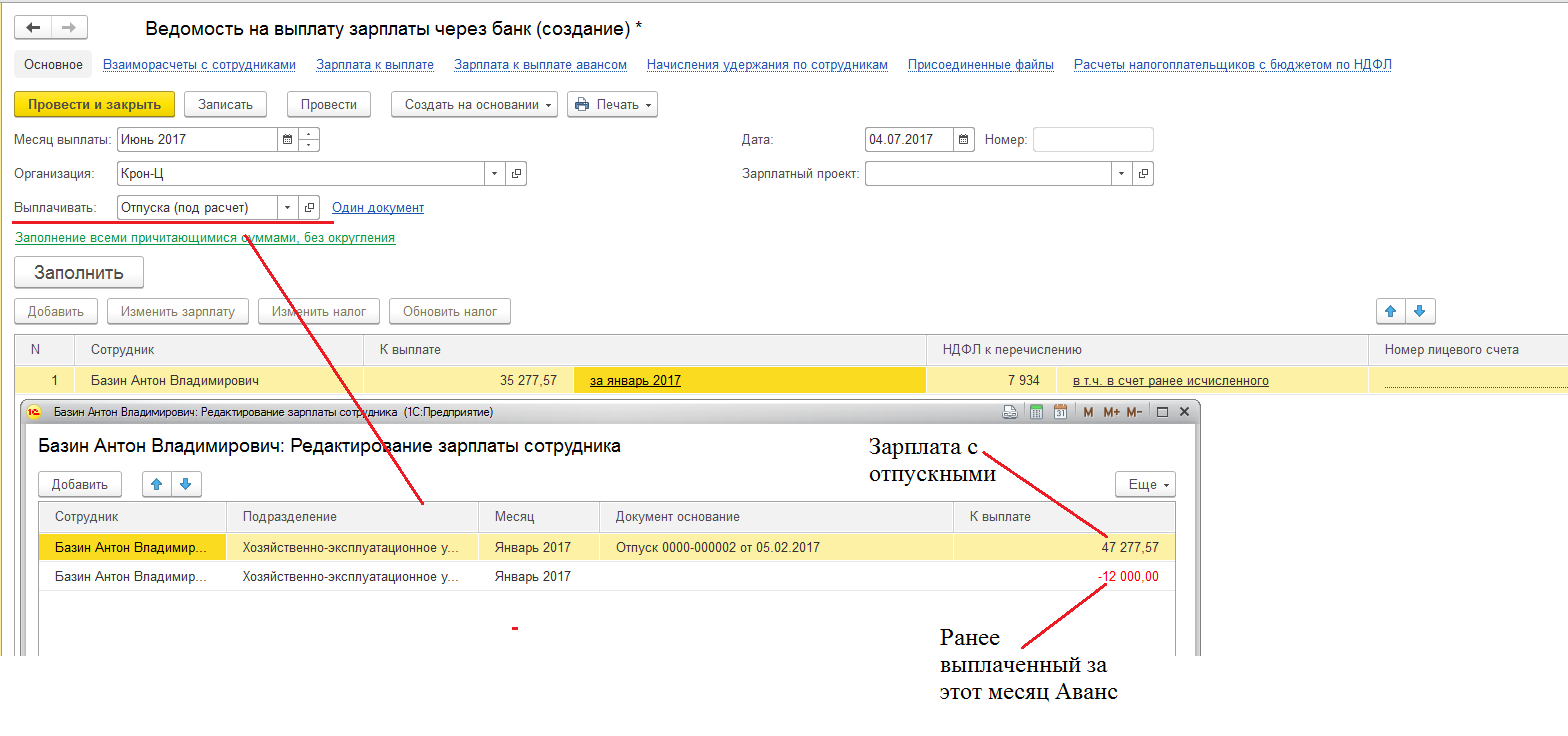Move main table row down
This screenshot has width=1568, height=736.
click(1419, 312)
